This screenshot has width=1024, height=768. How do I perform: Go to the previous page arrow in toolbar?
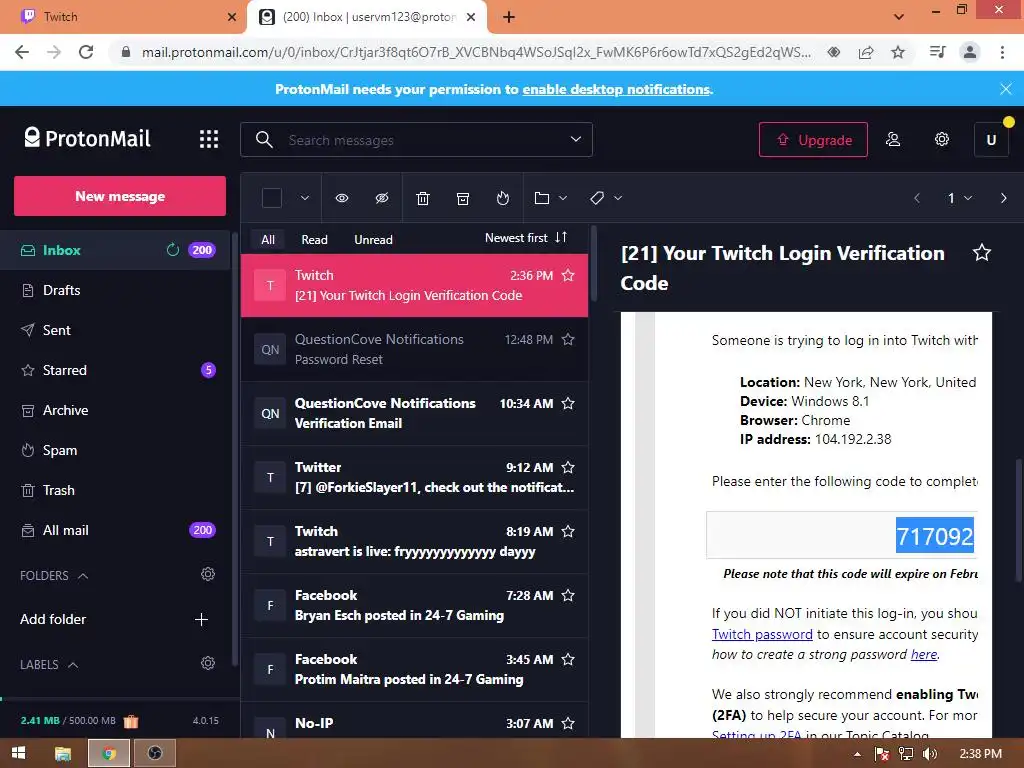pos(917,198)
